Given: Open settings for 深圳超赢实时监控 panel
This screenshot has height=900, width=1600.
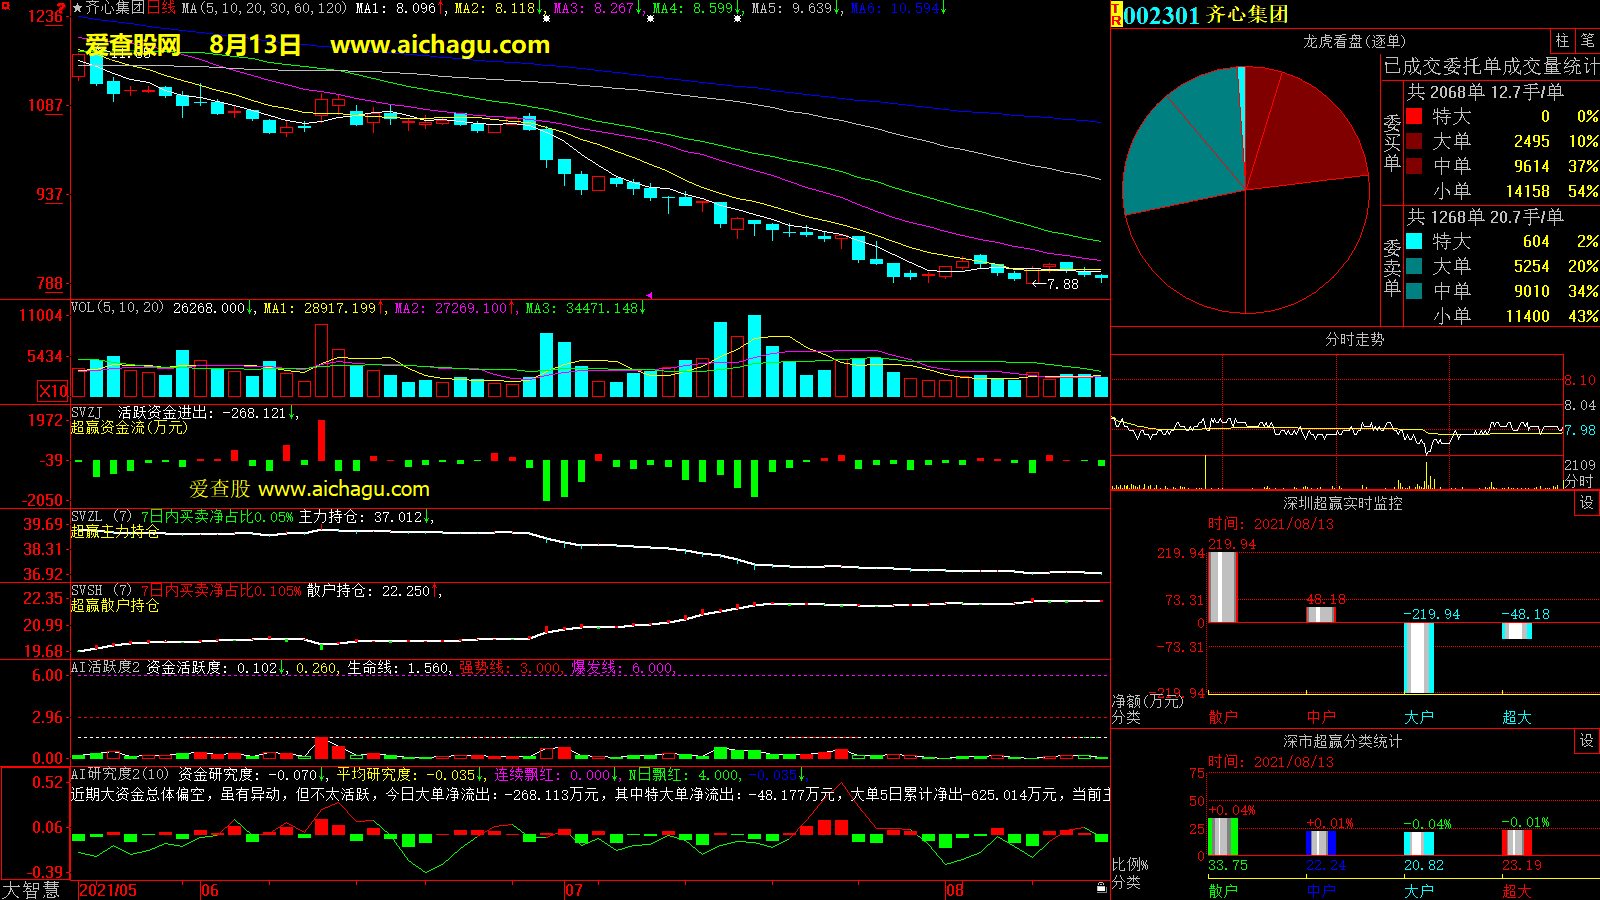Looking at the screenshot, I should pyautogui.click(x=1587, y=503).
